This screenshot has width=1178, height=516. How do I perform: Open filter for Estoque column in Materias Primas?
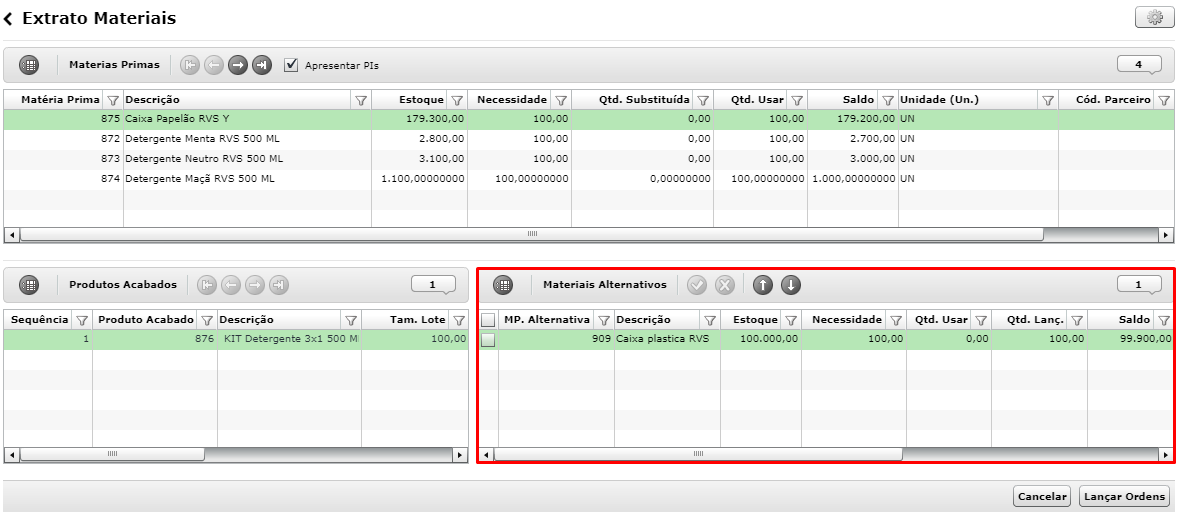[x=456, y=100]
